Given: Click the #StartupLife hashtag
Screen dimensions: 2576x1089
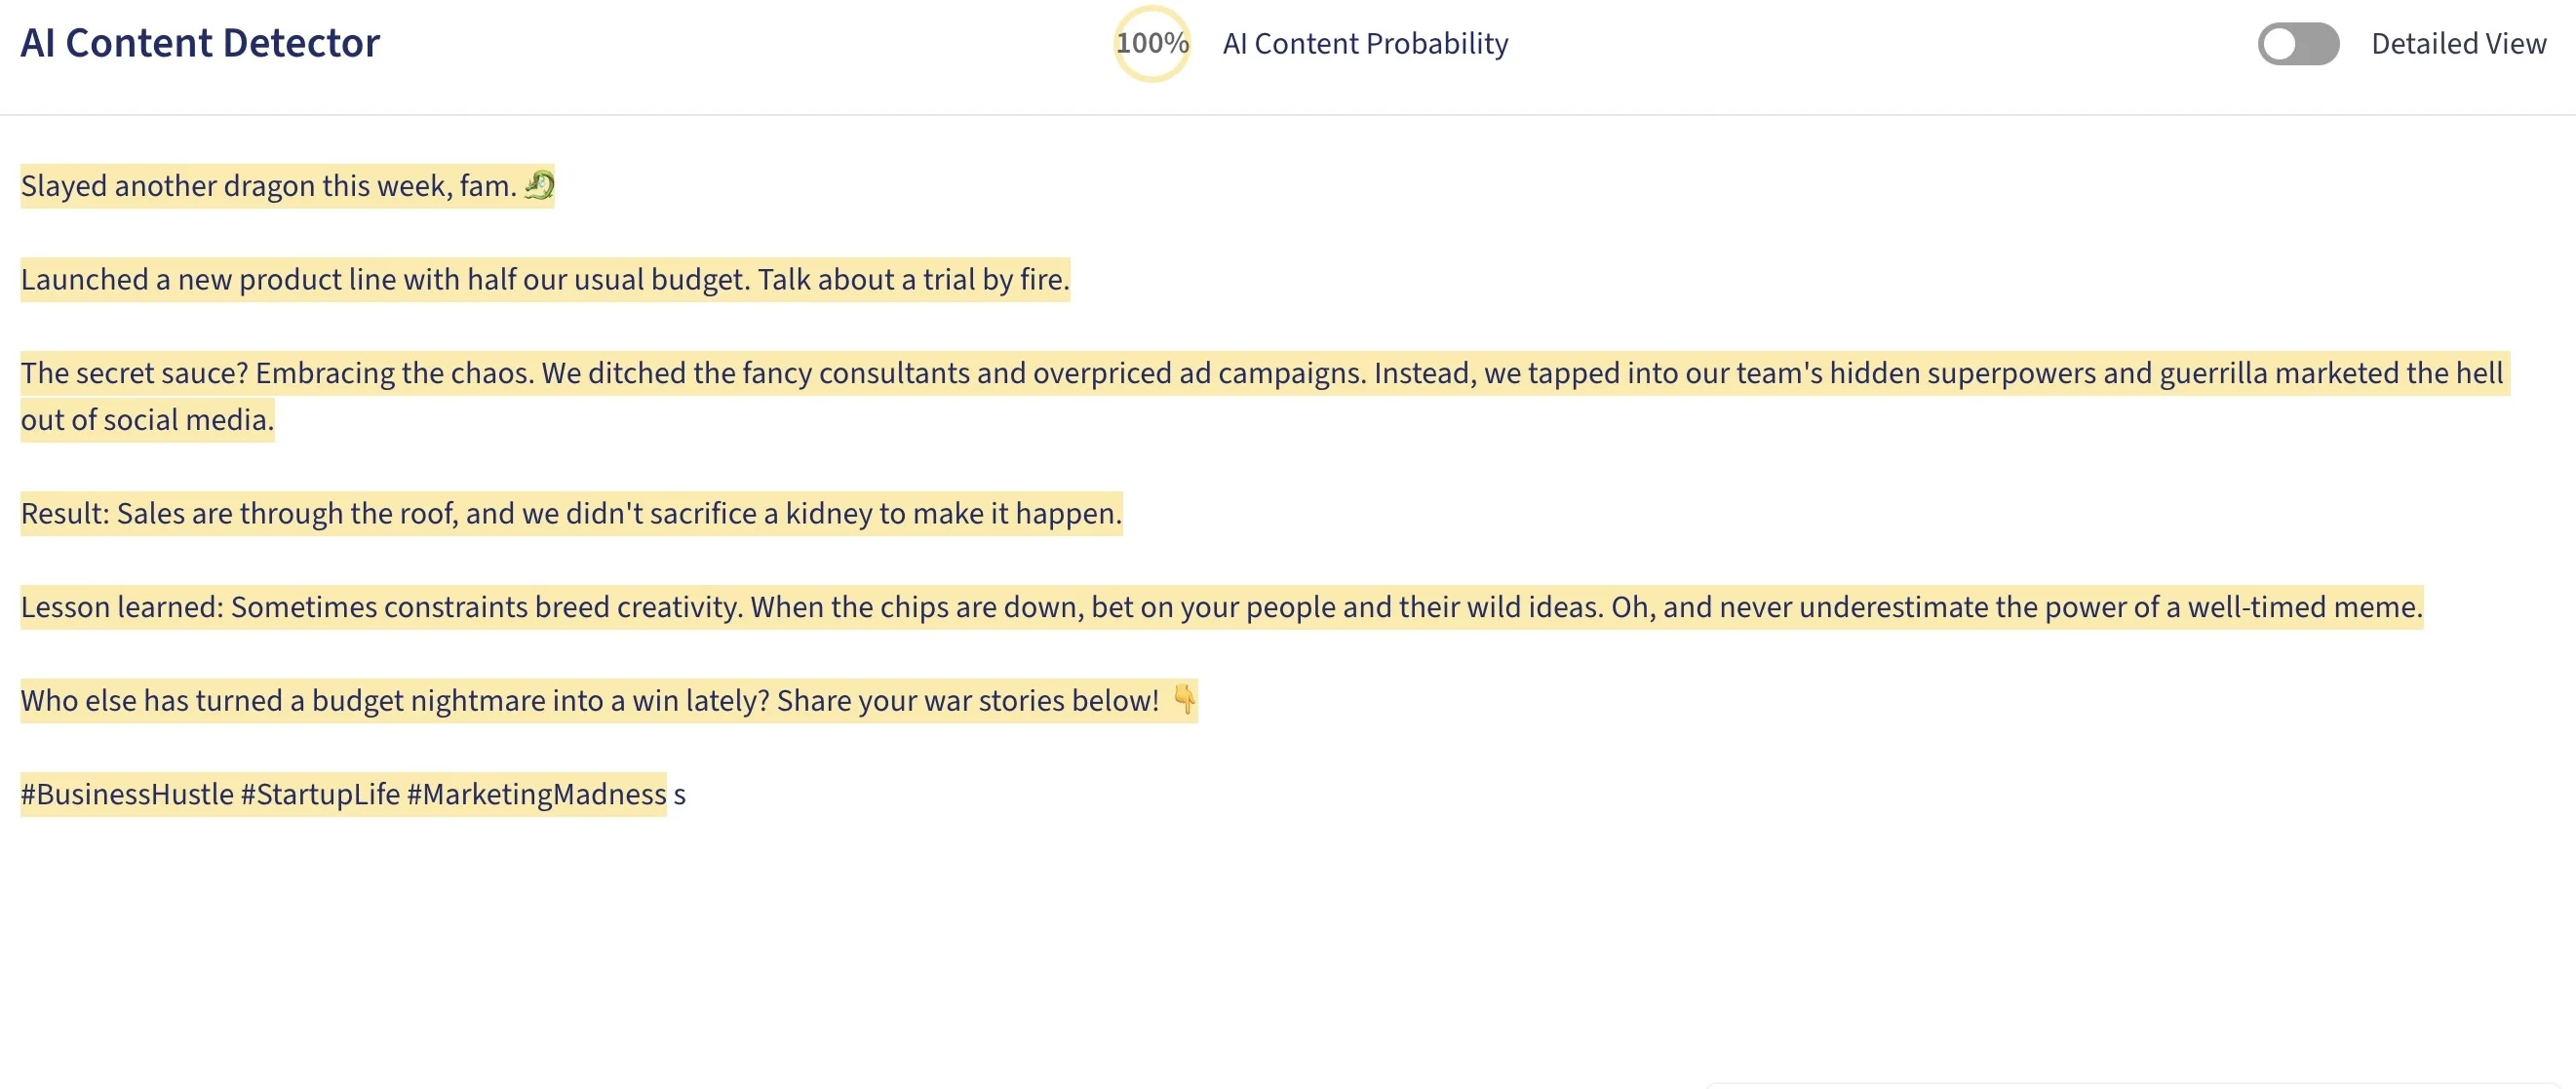Looking at the screenshot, I should (x=320, y=794).
